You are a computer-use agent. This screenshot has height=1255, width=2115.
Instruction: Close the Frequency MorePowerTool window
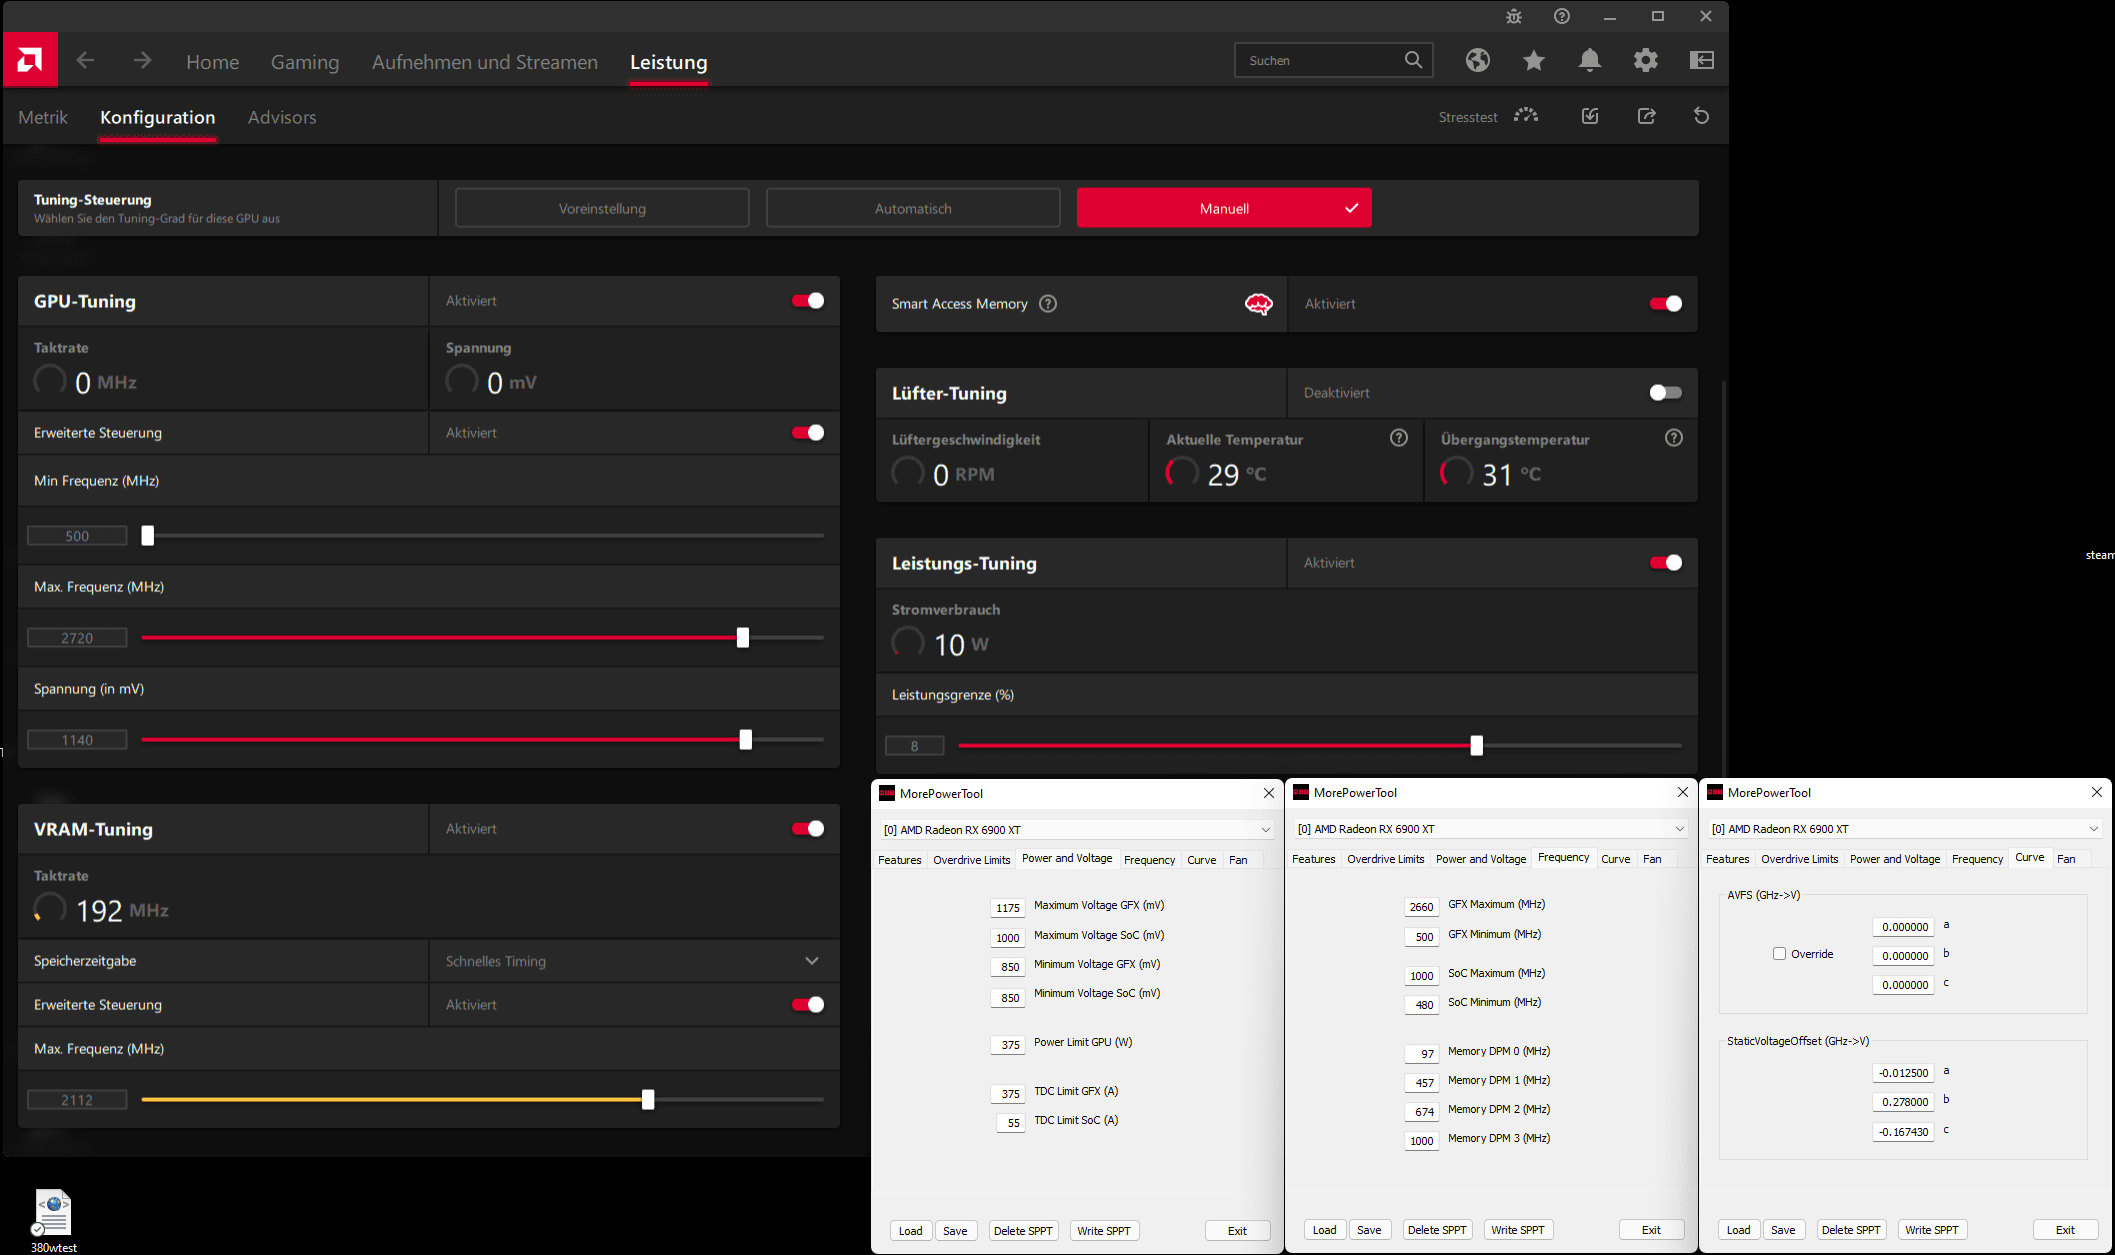pos(1683,792)
